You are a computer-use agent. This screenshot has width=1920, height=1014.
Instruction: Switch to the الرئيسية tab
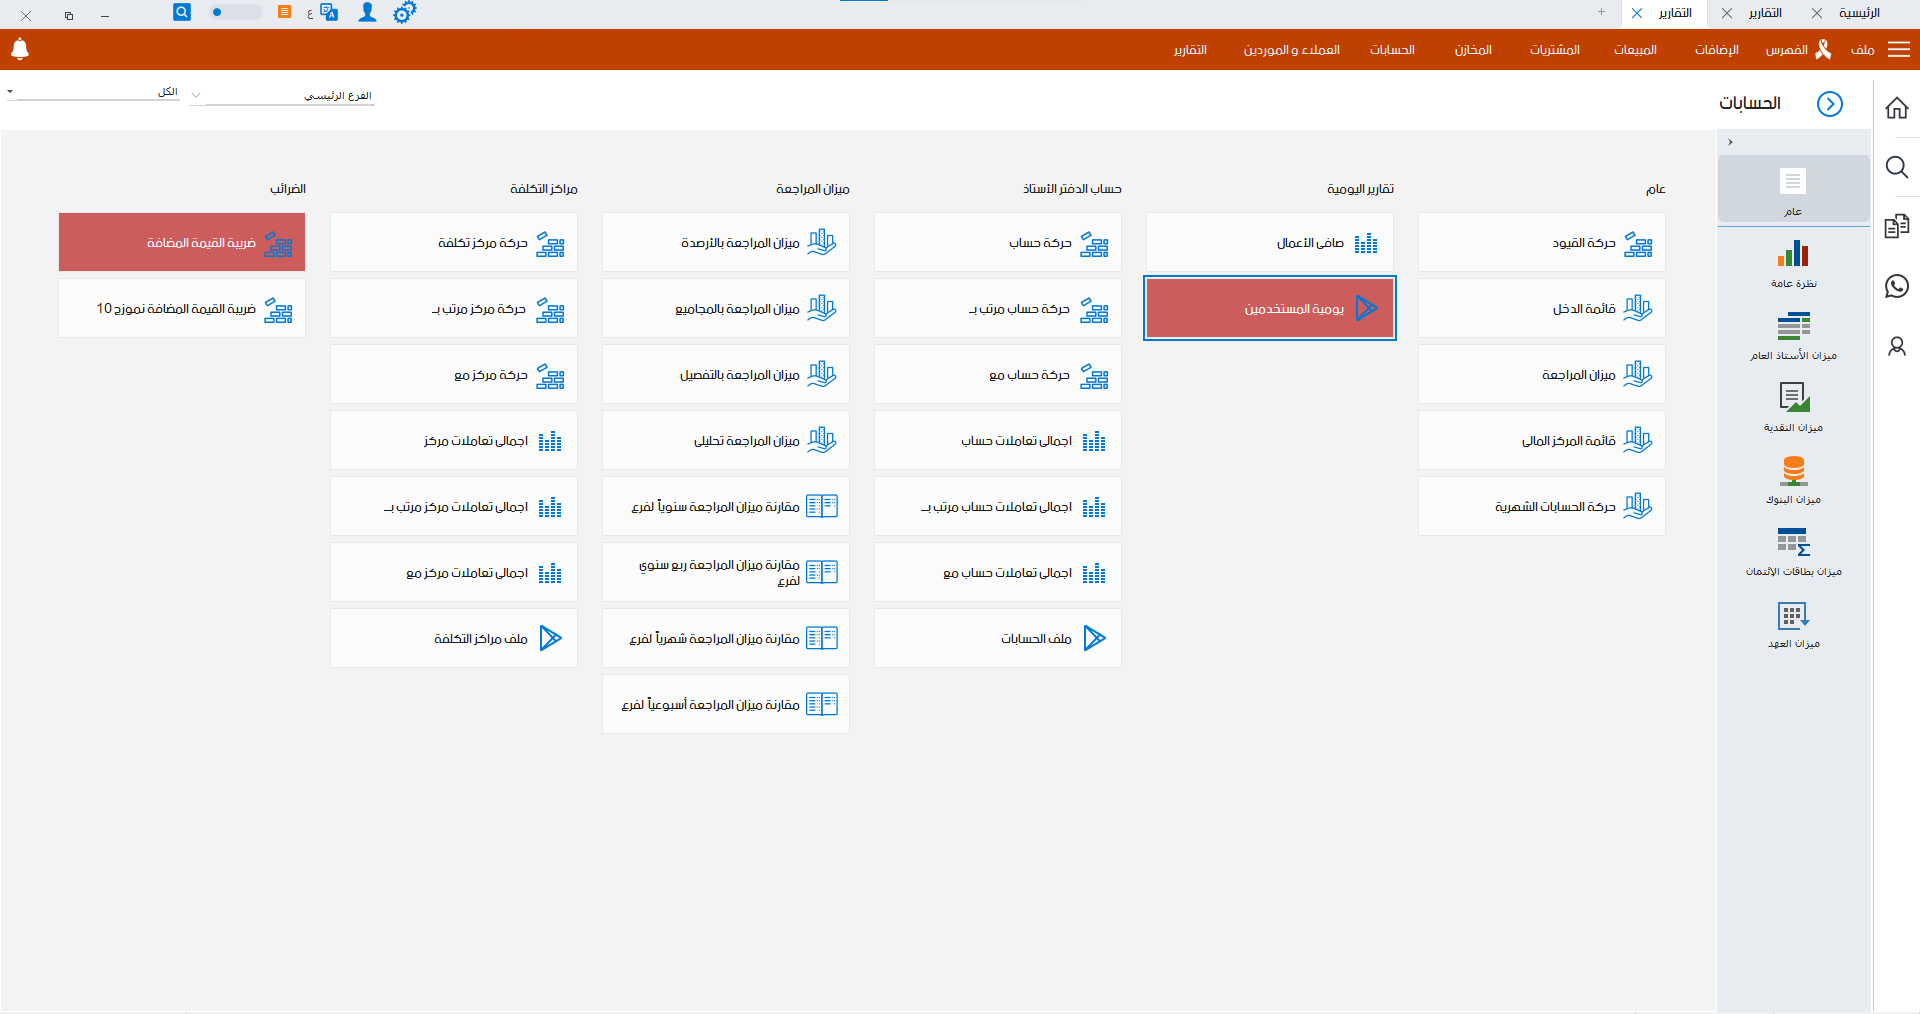pos(1862,13)
